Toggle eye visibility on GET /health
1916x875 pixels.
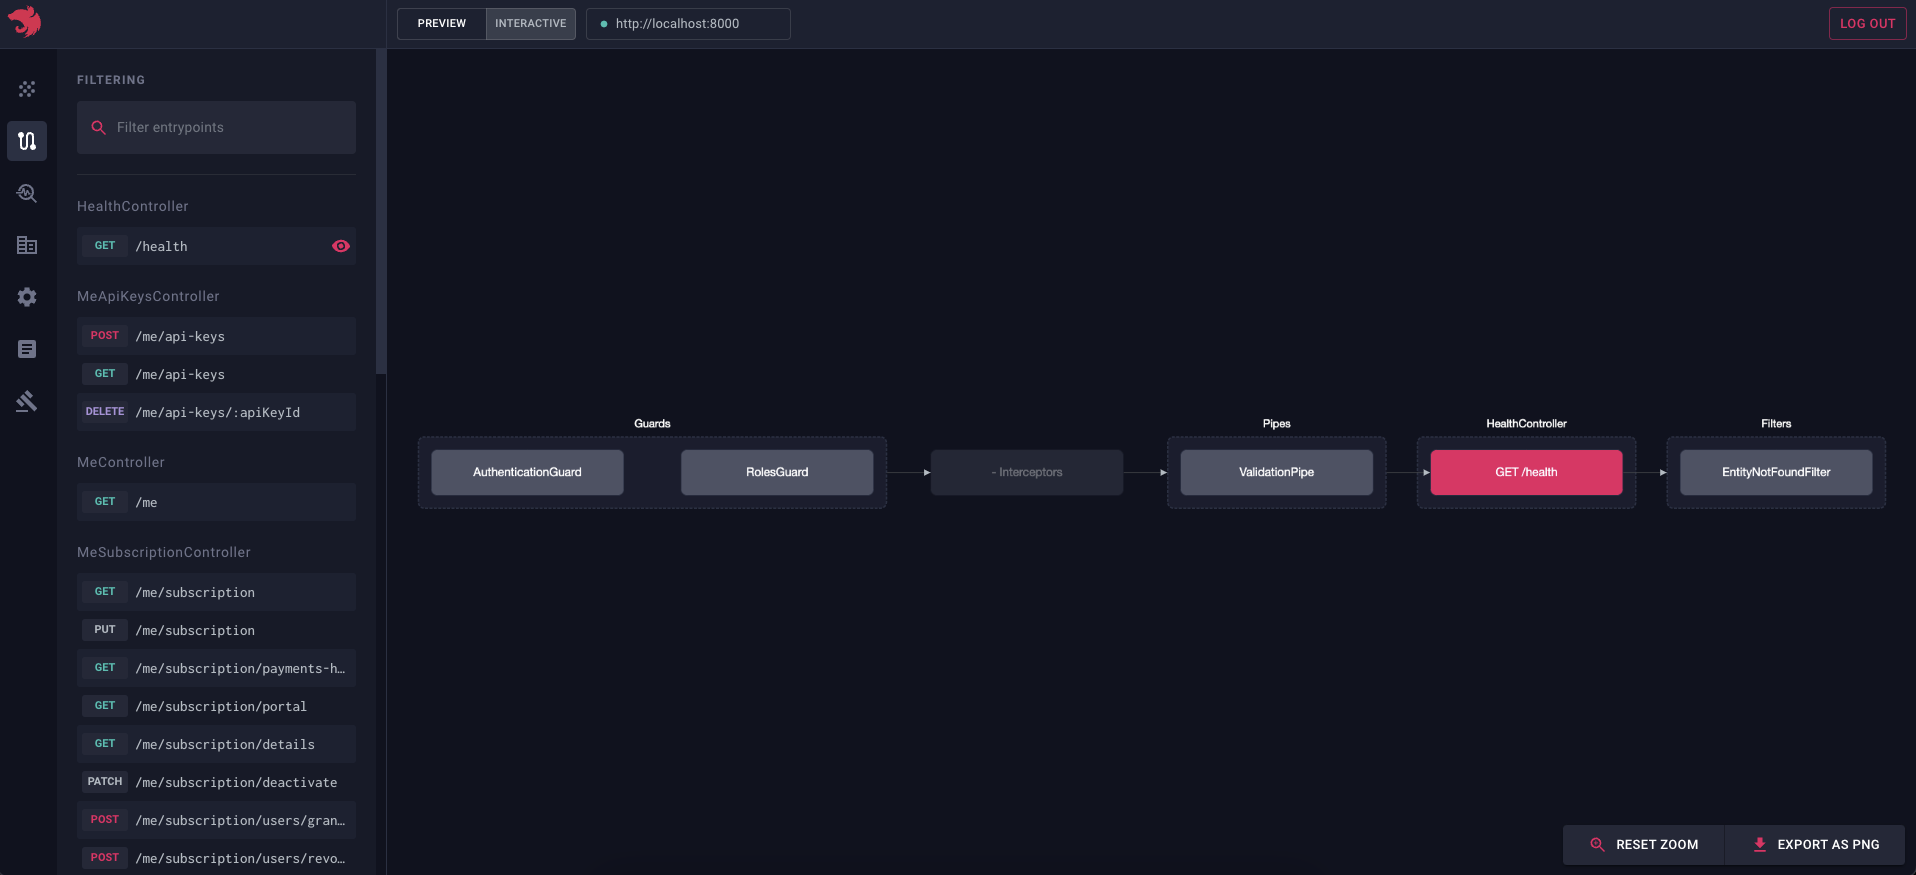point(341,246)
